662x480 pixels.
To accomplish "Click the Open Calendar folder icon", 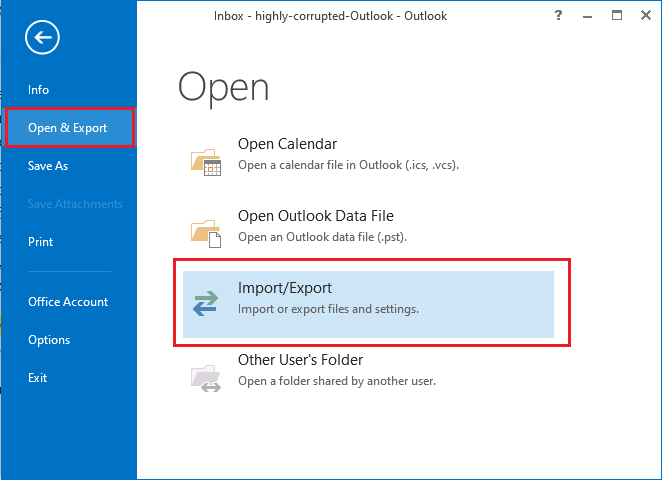I will click(206, 162).
